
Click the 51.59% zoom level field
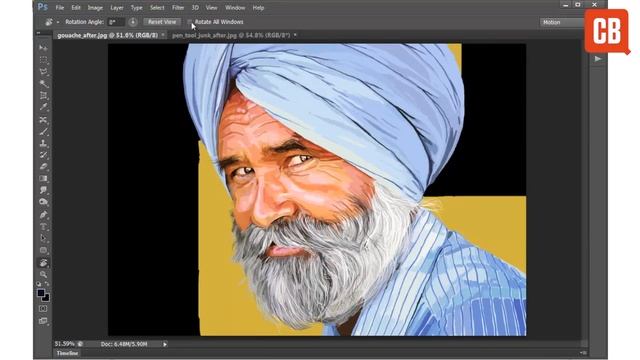pos(65,344)
